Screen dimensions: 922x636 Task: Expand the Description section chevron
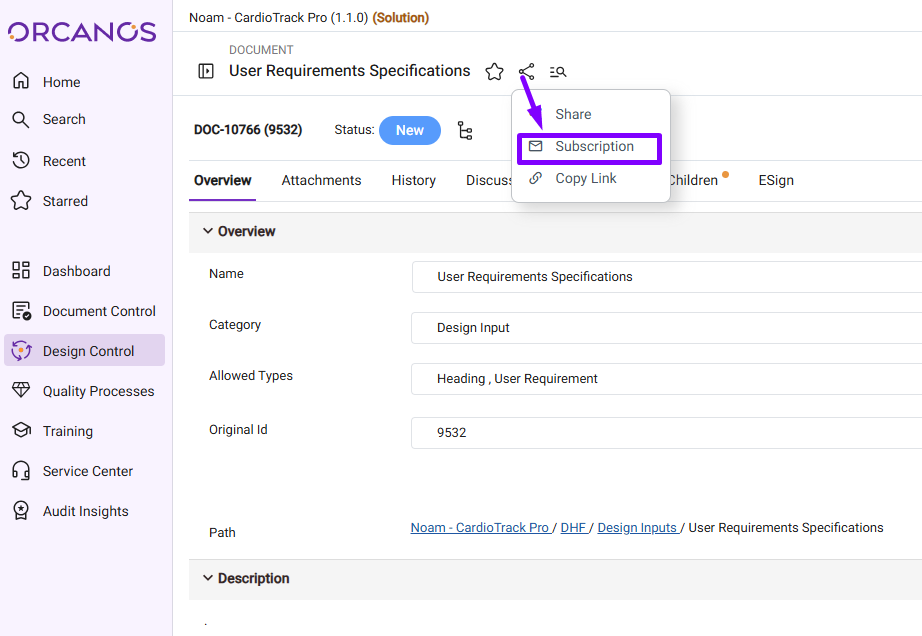click(x=208, y=578)
